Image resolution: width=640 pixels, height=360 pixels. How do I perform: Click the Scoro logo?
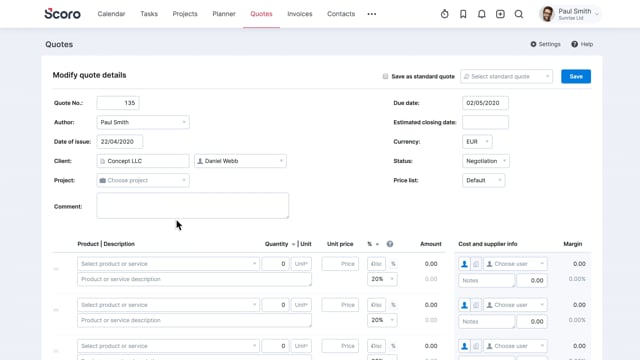62,13
